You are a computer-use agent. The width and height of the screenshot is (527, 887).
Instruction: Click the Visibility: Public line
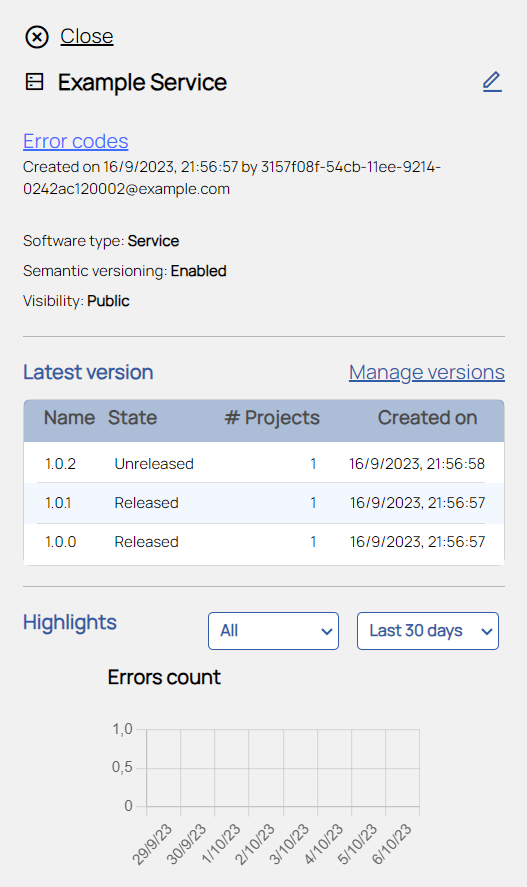coord(76,301)
